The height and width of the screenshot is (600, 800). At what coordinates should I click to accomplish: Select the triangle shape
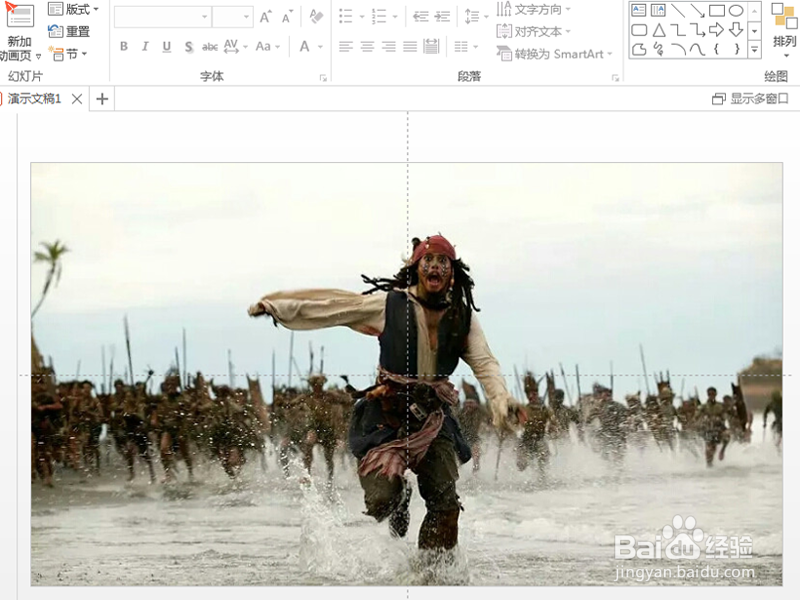coord(659,30)
